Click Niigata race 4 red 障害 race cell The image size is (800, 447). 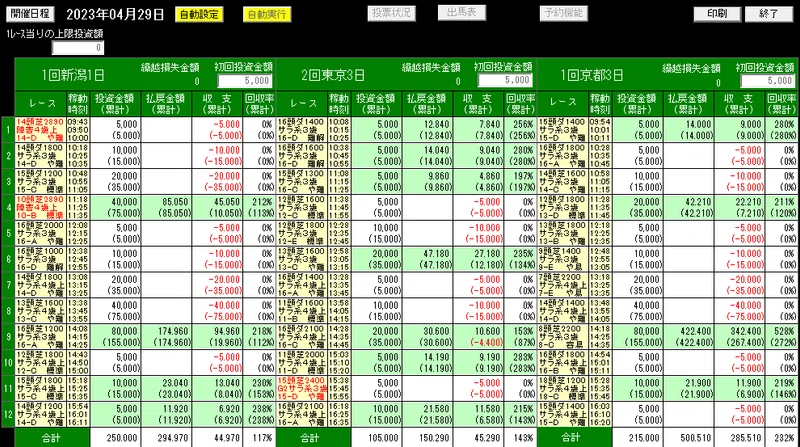(40, 207)
